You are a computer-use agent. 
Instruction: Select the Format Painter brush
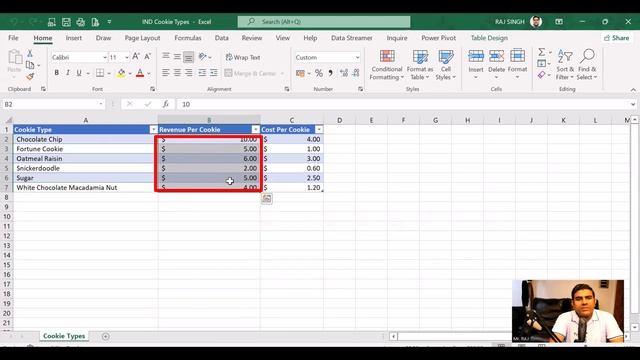(x=30, y=76)
